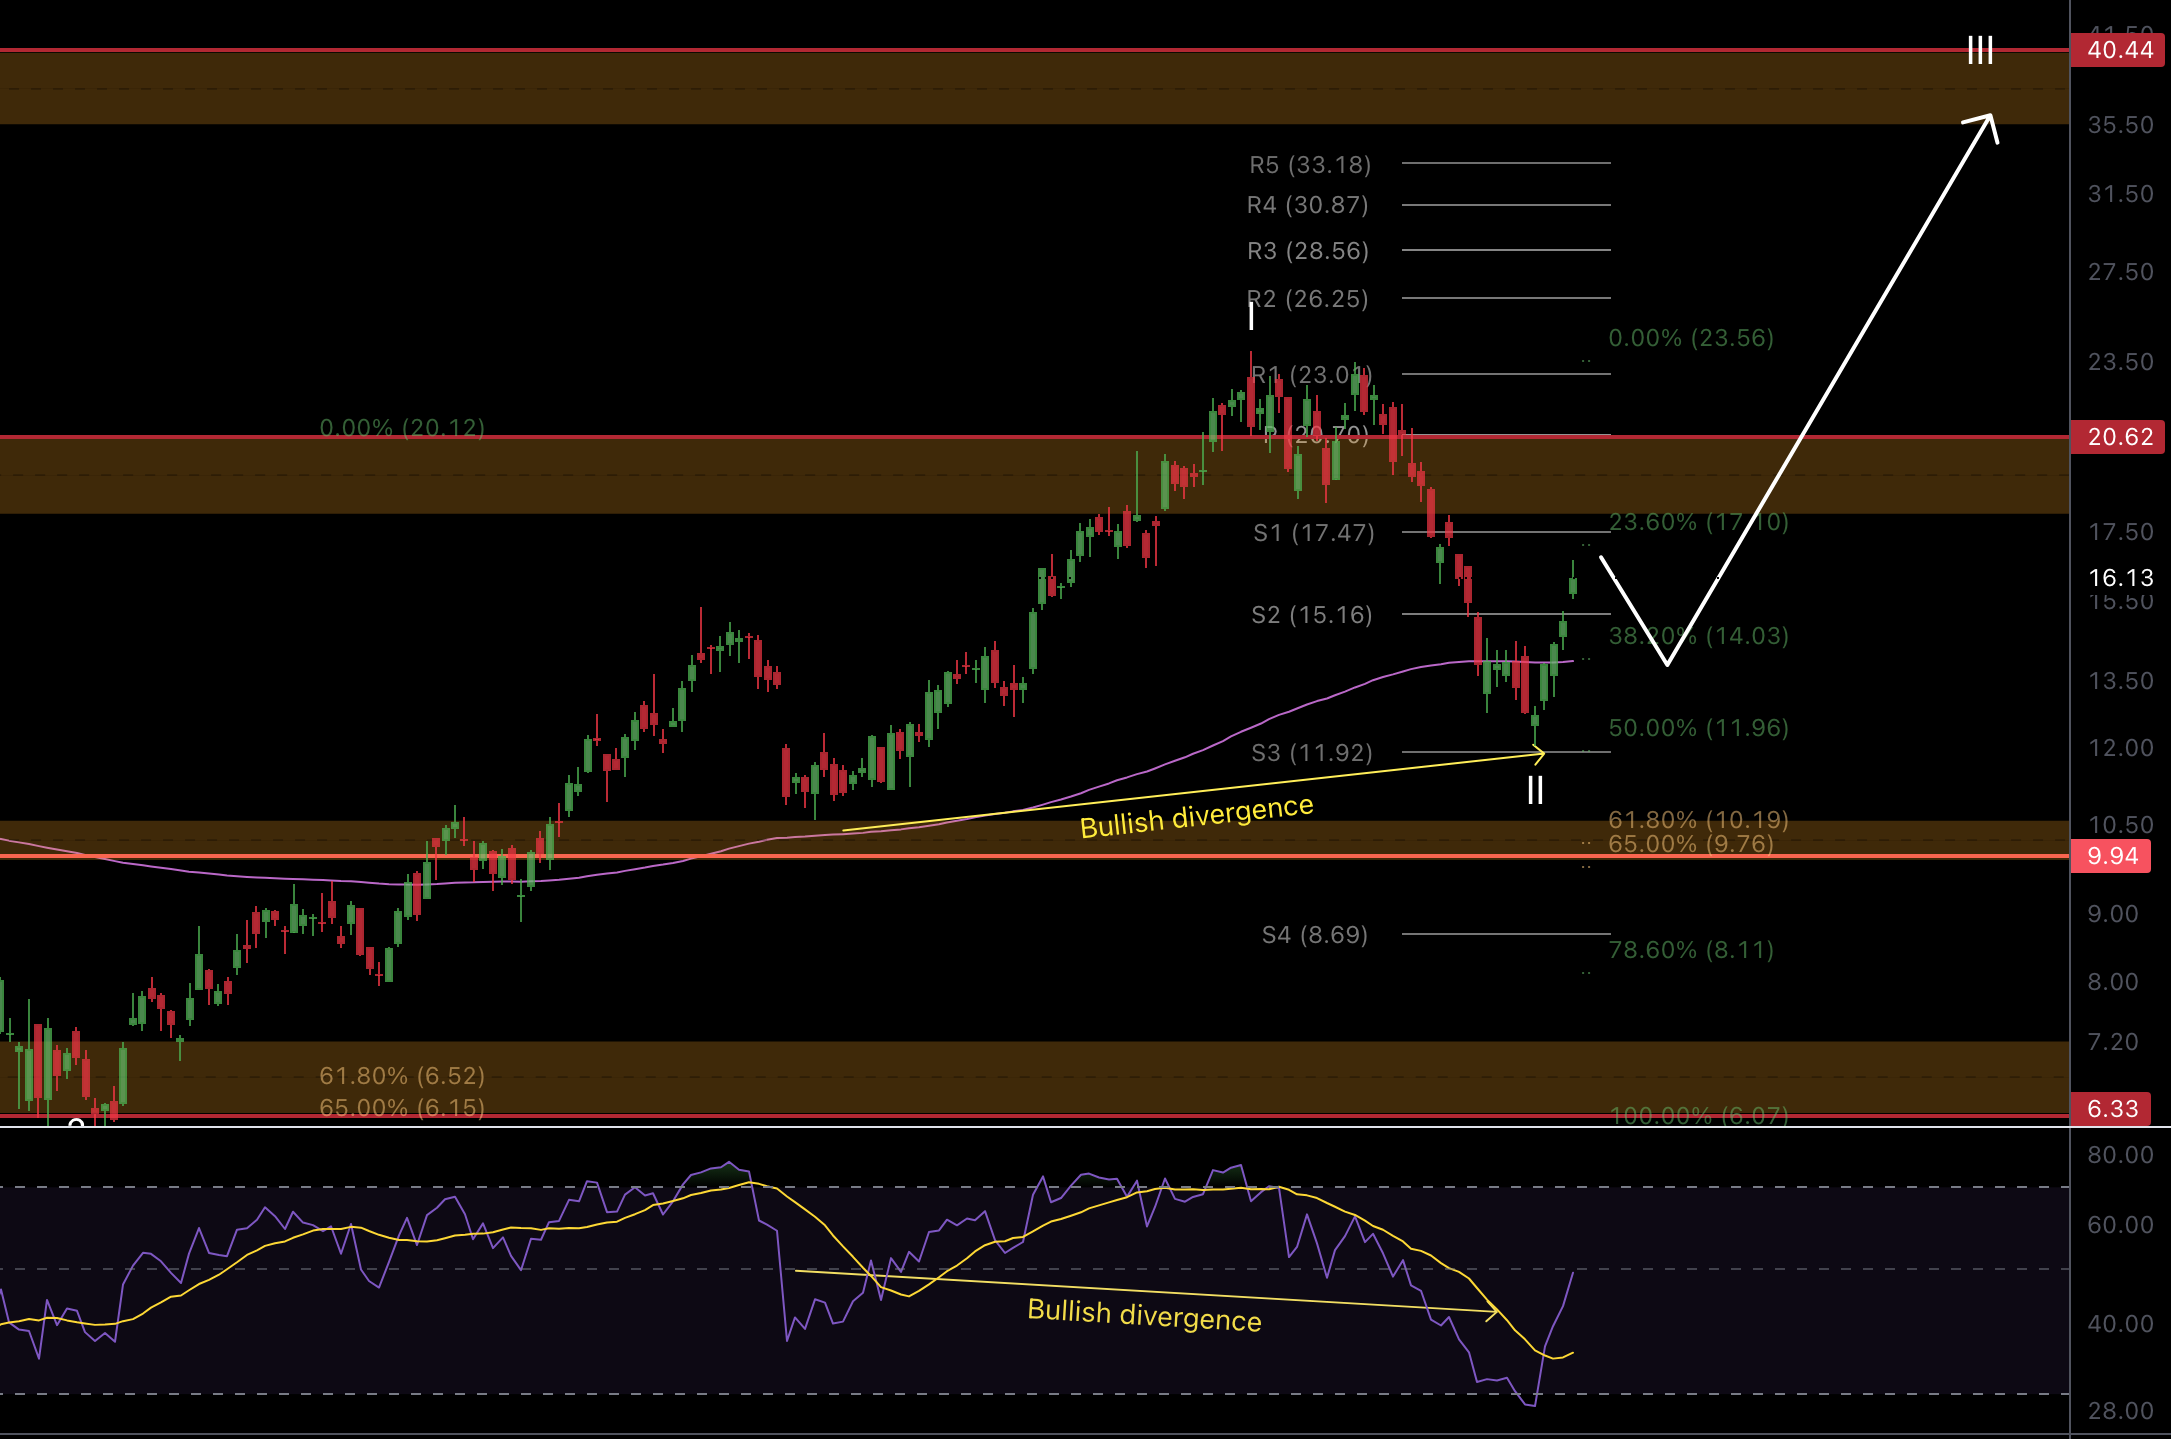Viewport: 2171px width, 1439px height.
Task: Click the R3 (28.56) pivot label
Action: [x=1308, y=251]
